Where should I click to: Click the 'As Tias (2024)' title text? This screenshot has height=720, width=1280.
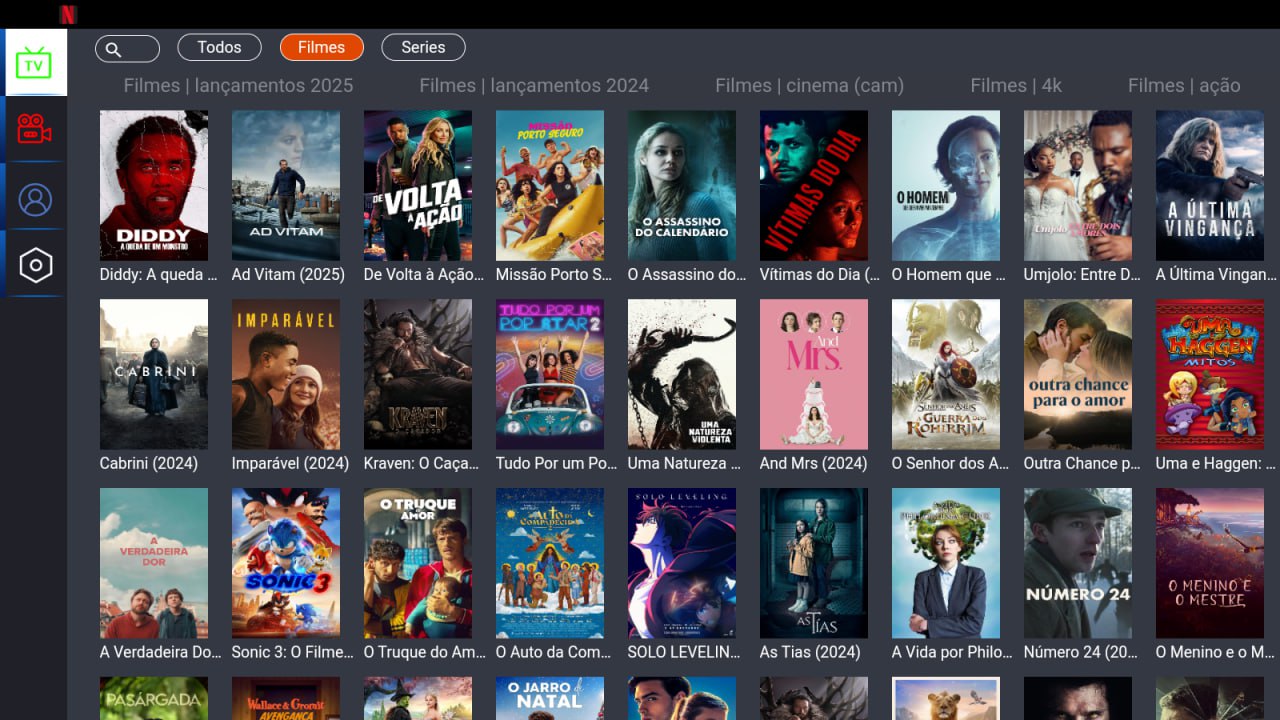[x=810, y=652]
